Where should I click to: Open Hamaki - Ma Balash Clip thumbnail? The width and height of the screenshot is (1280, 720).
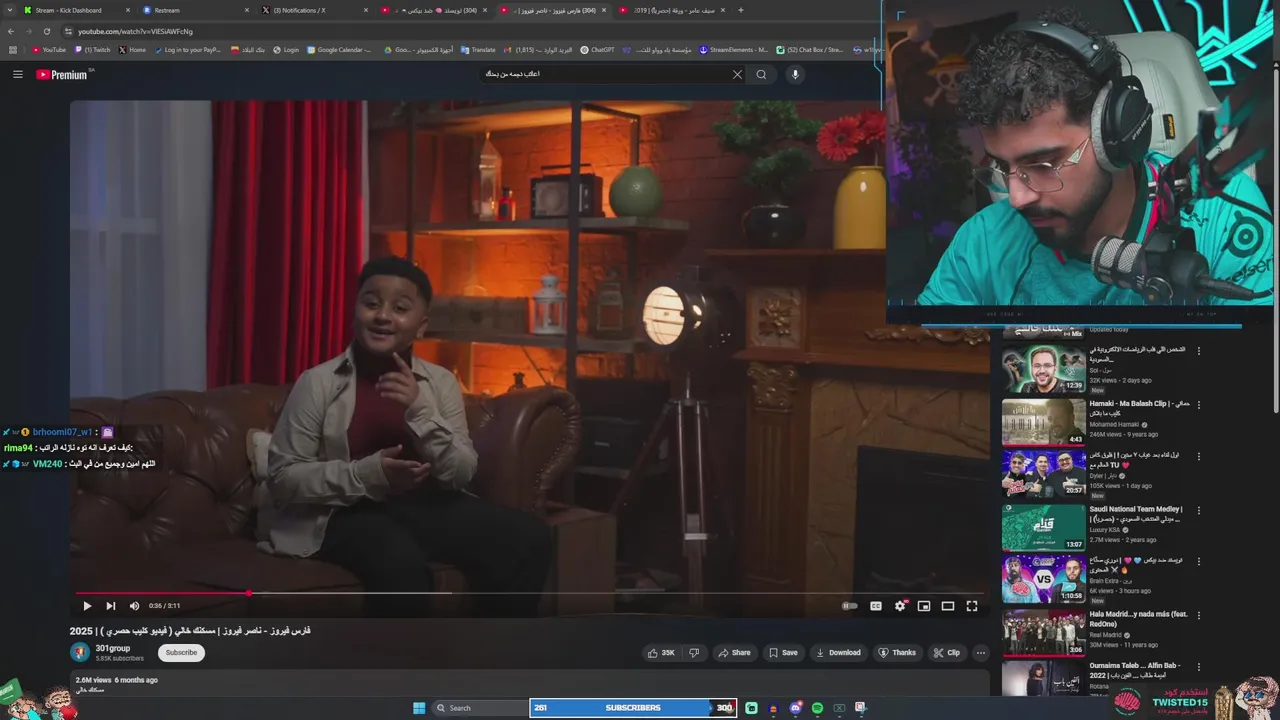tap(1043, 422)
